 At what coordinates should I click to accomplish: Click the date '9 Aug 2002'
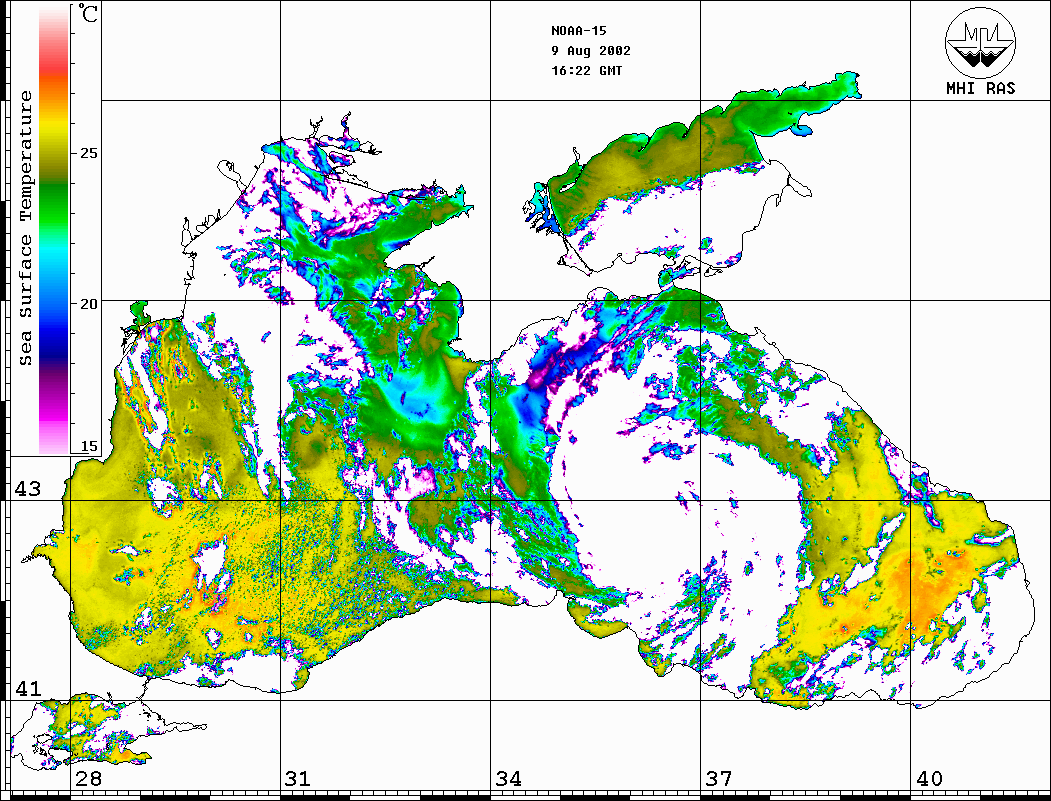point(591,51)
